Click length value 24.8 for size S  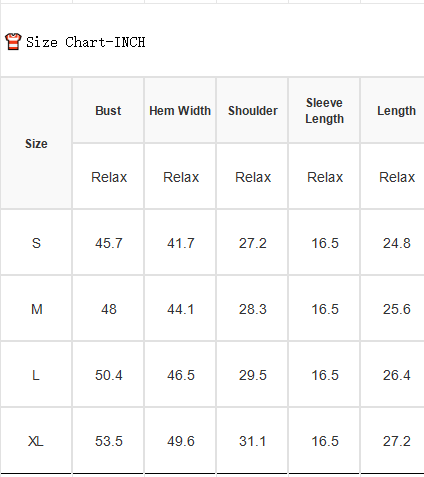click(397, 243)
